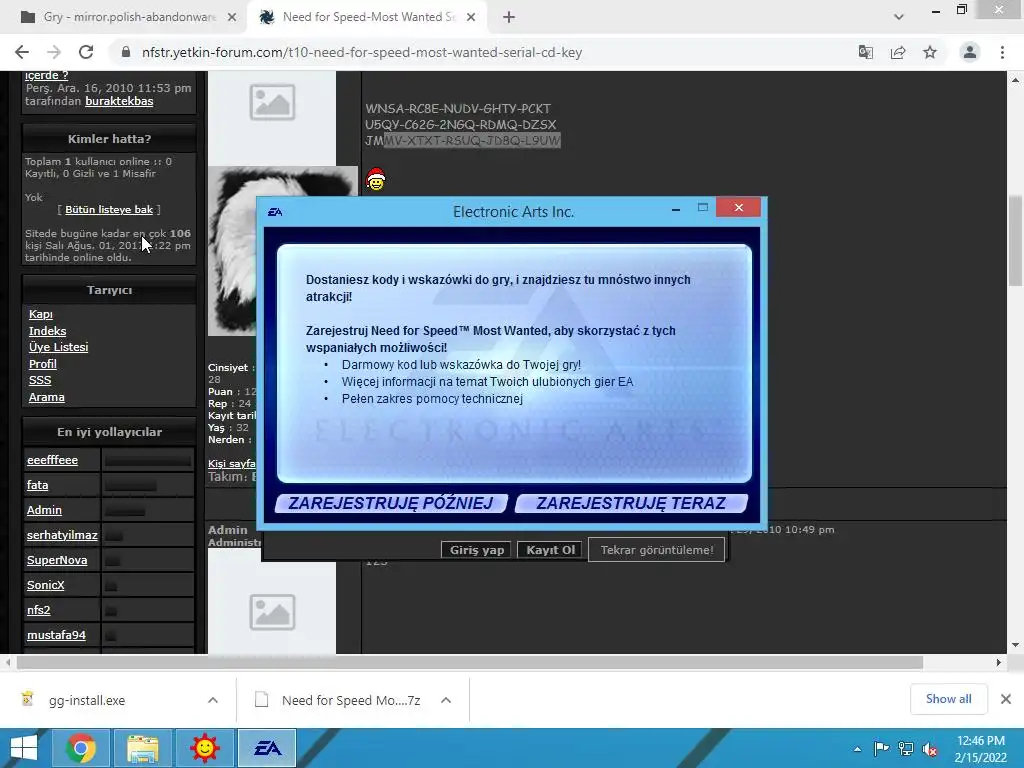Open the Indeks navigation link
The width and height of the screenshot is (1024, 768).
point(47,331)
